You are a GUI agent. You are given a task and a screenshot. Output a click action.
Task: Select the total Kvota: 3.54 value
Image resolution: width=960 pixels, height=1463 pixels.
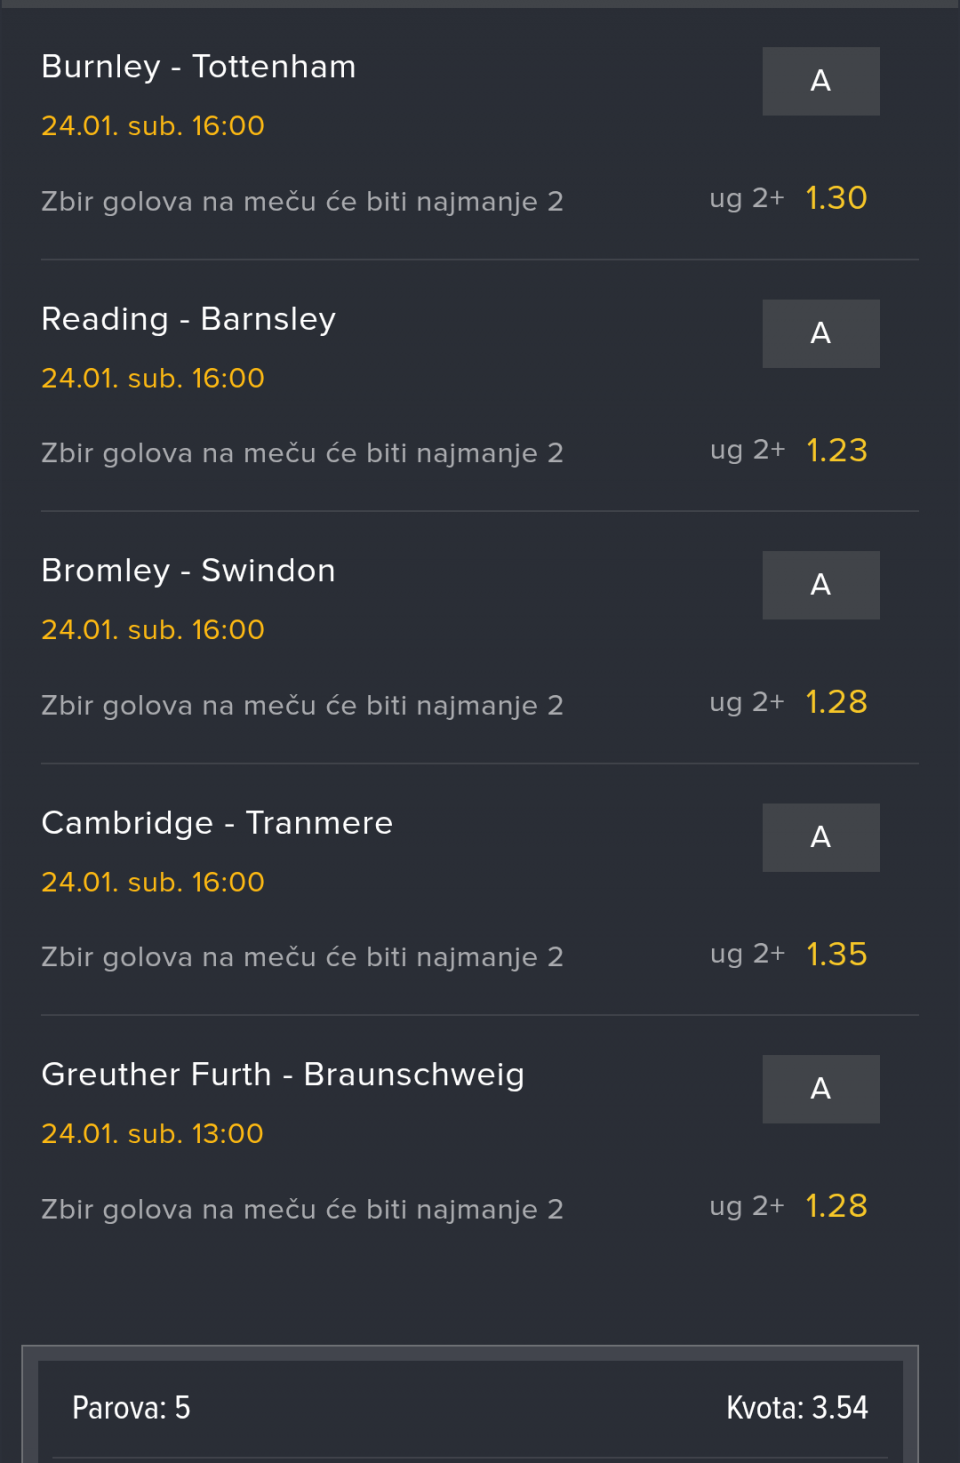click(x=797, y=1408)
